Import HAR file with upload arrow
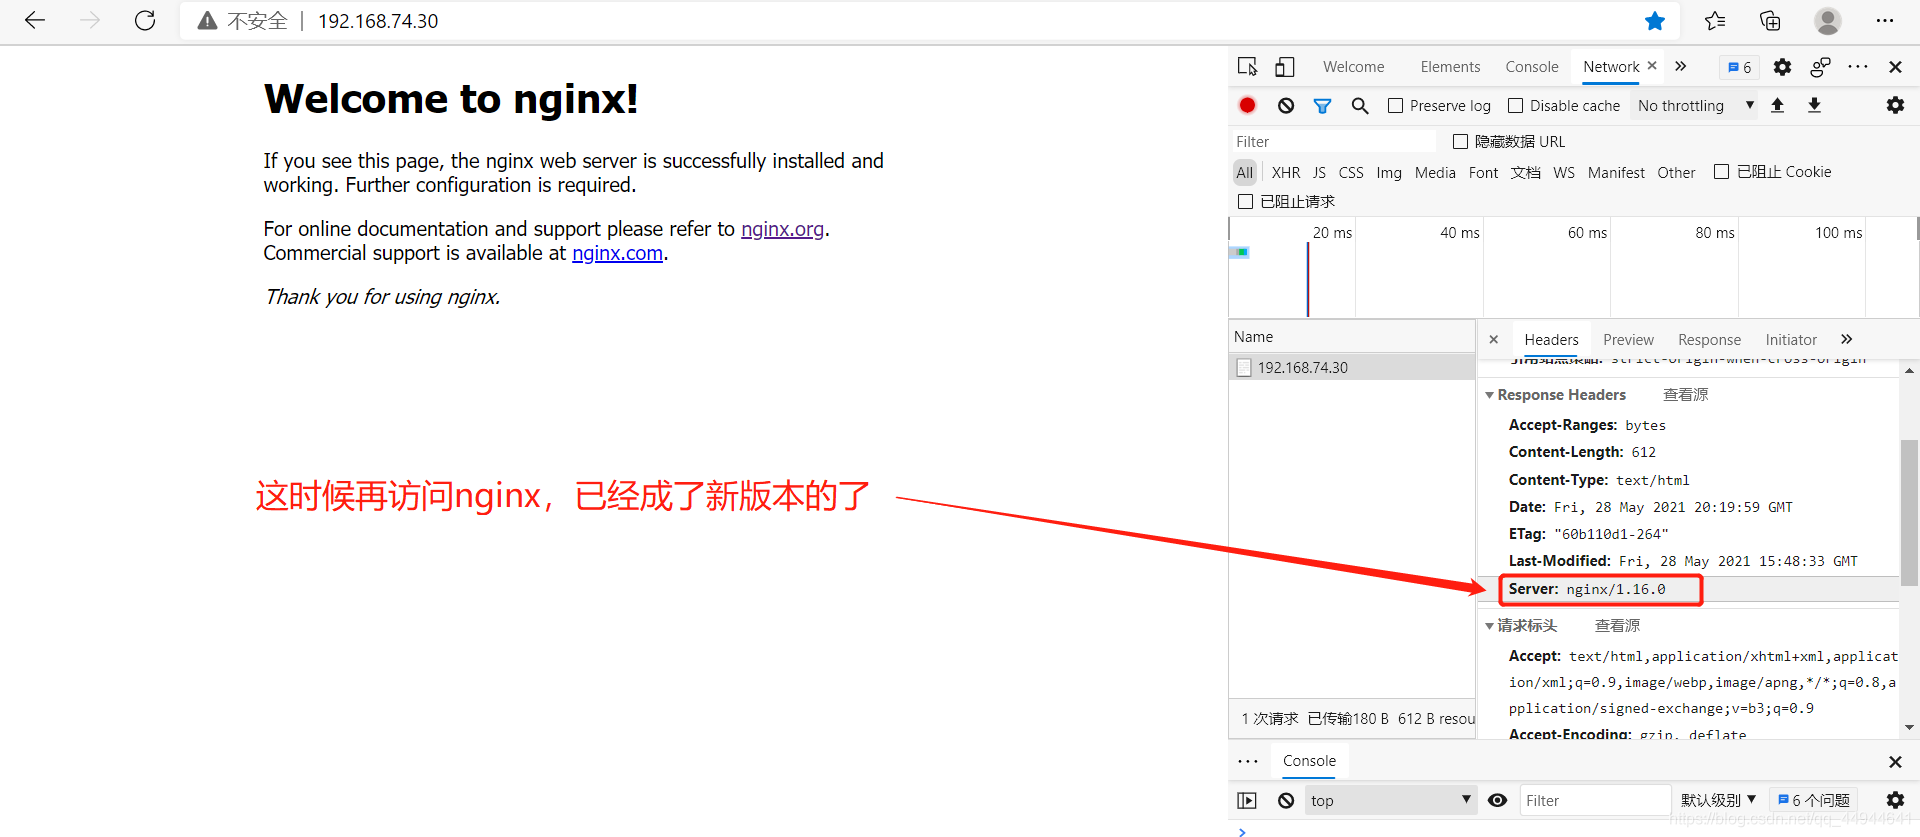Image resolution: width=1920 pixels, height=837 pixels. (1777, 105)
